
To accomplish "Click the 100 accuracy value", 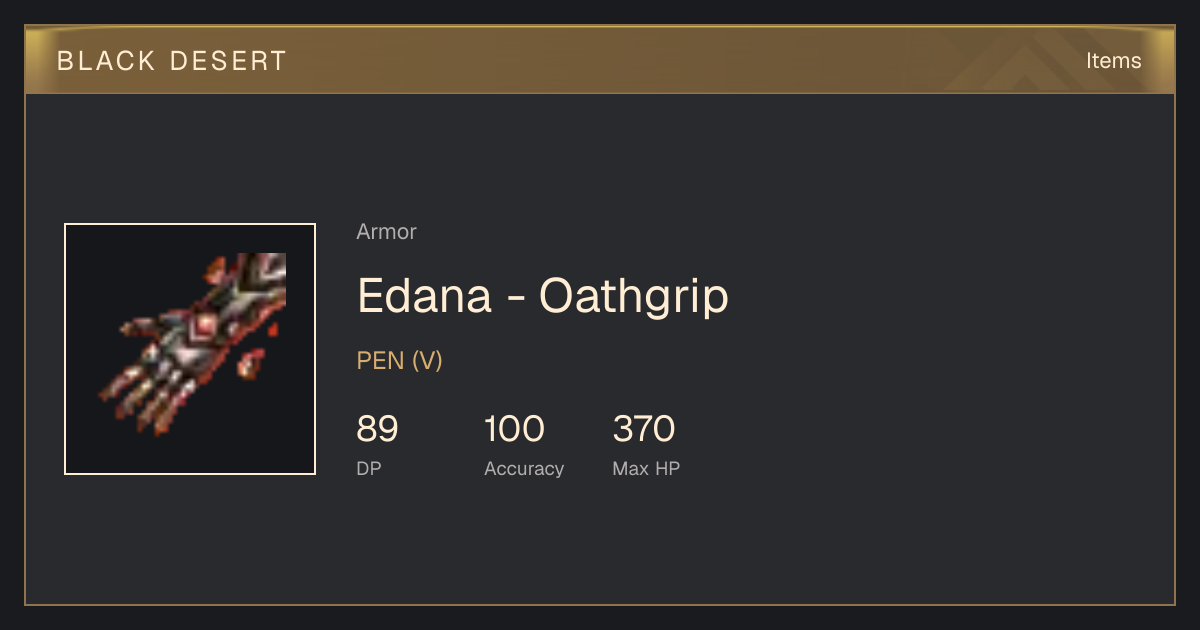I will coord(514,429).
